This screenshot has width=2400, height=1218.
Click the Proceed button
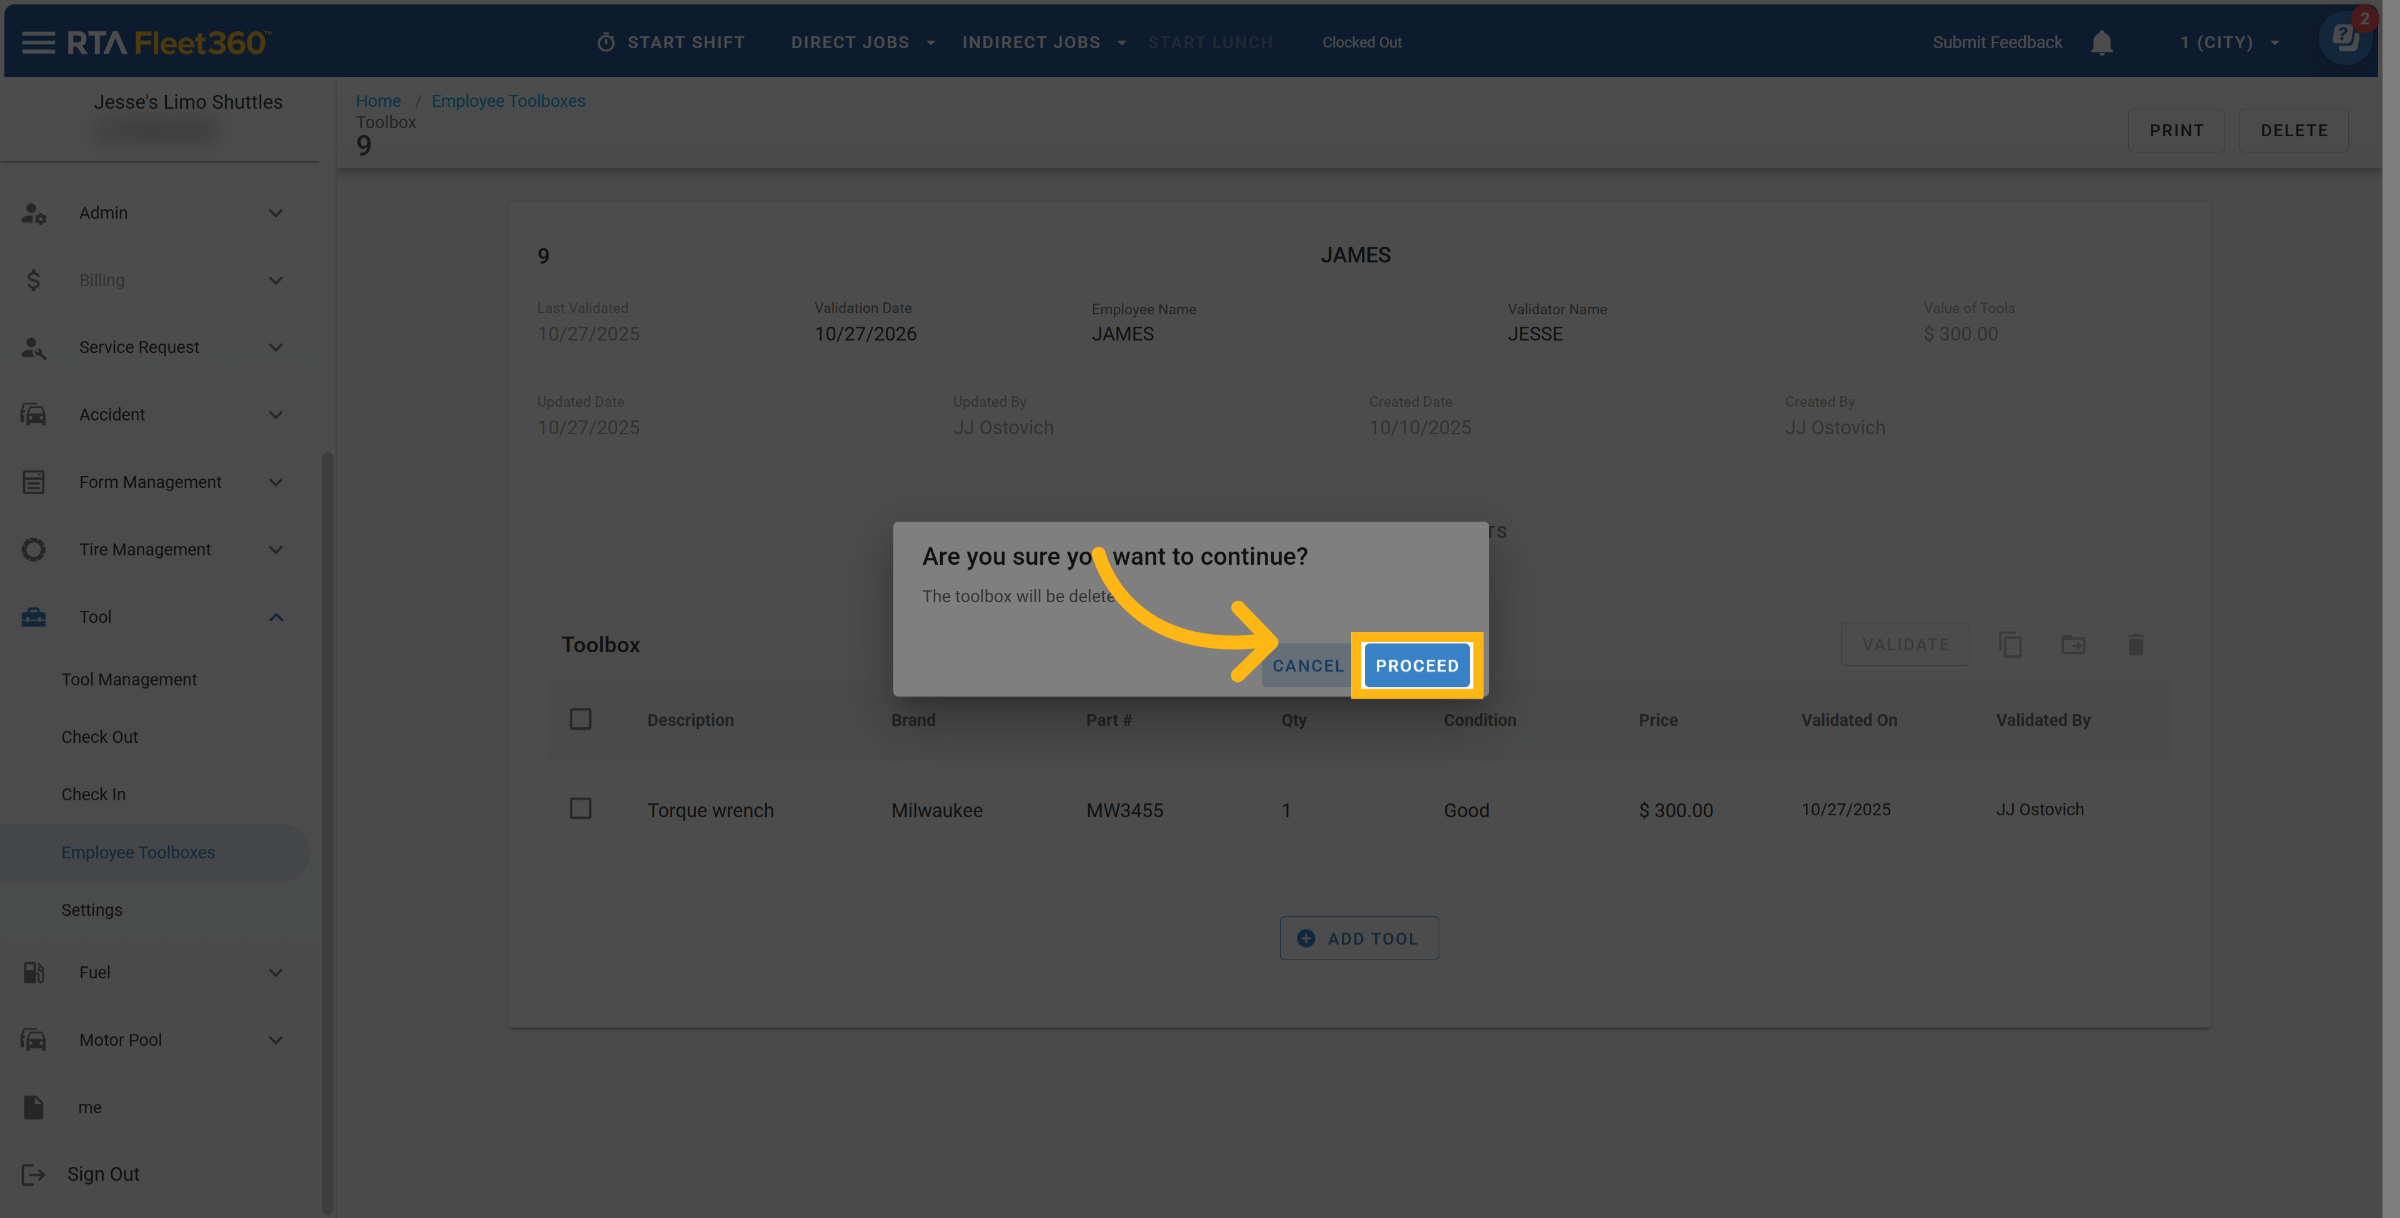tap(1416, 666)
